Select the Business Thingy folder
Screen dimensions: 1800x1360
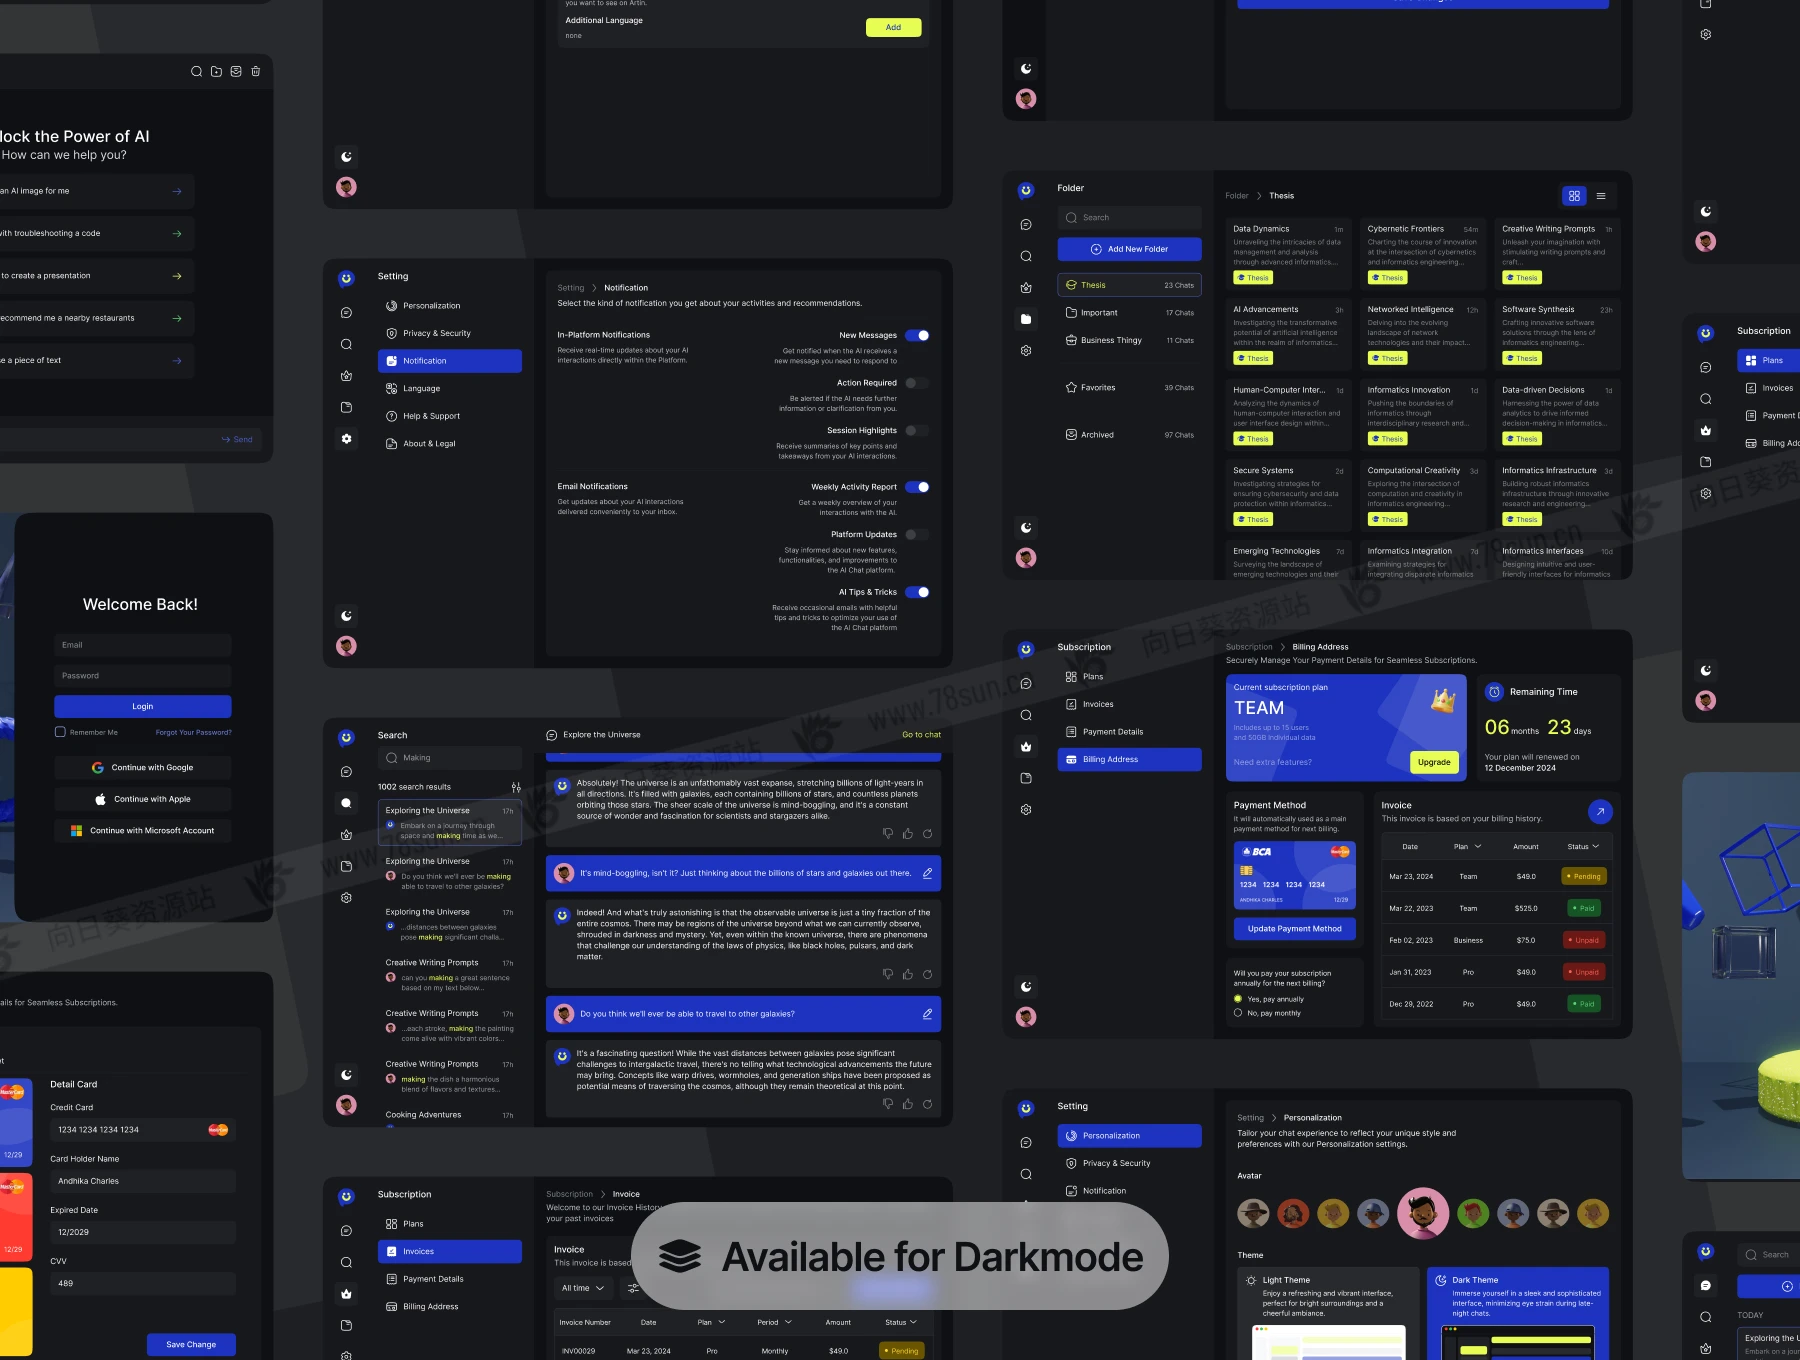[x=1110, y=340]
